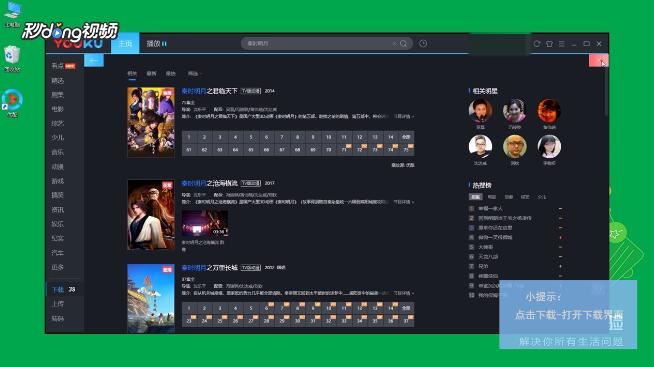Clear the search box with the X icon
The image size is (654, 367).
click(x=394, y=43)
